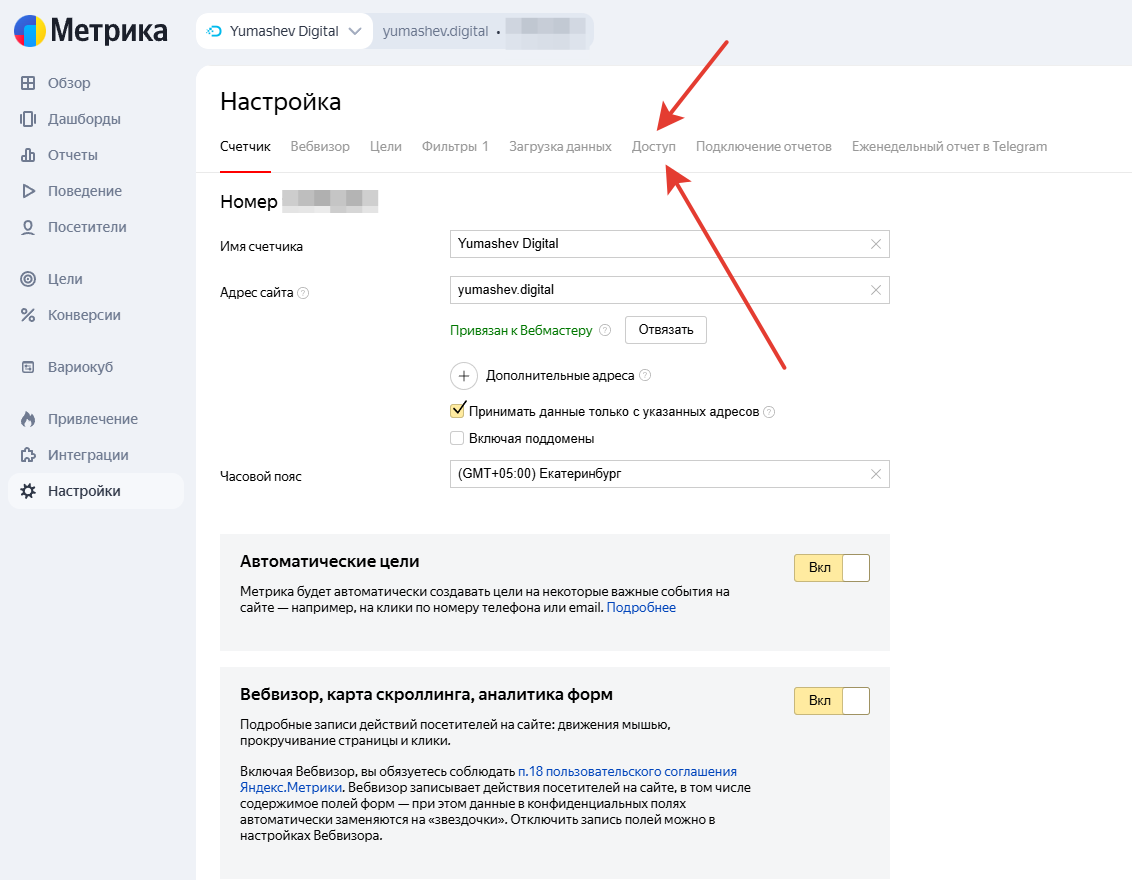Viewport: 1132px width, 880px height.
Task: Uncheck Принимать данные только с указанных адресов
Action: (457, 411)
